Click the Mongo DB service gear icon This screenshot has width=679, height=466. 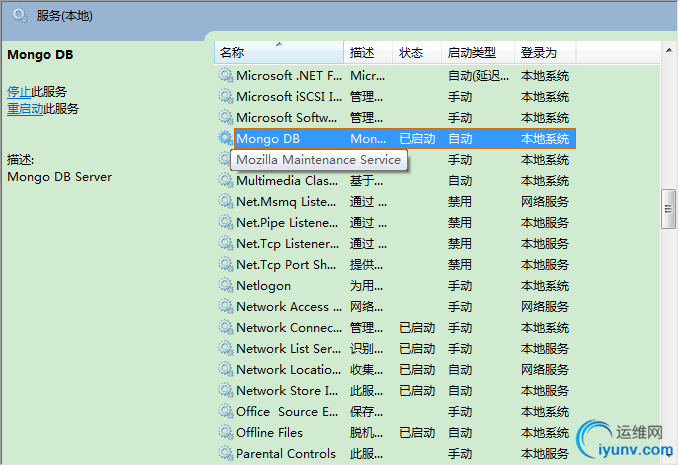click(225, 139)
